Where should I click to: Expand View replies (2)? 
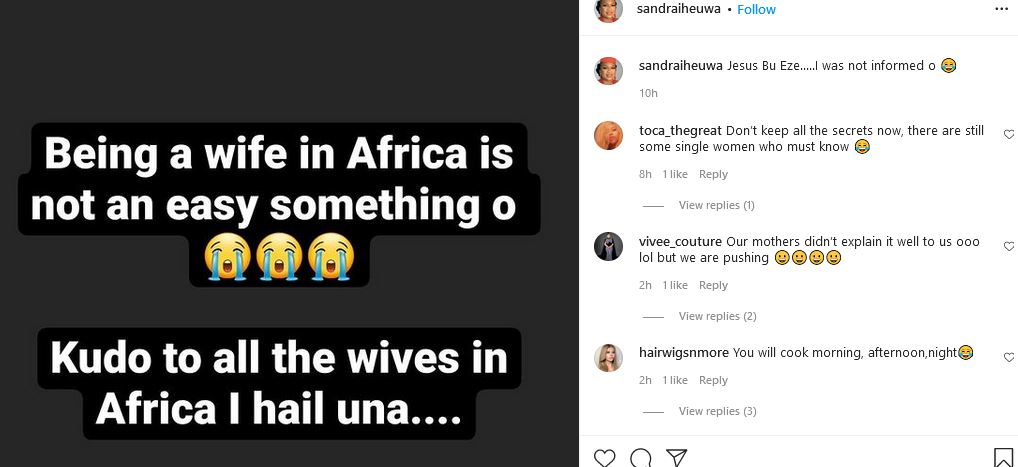tap(716, 316)
